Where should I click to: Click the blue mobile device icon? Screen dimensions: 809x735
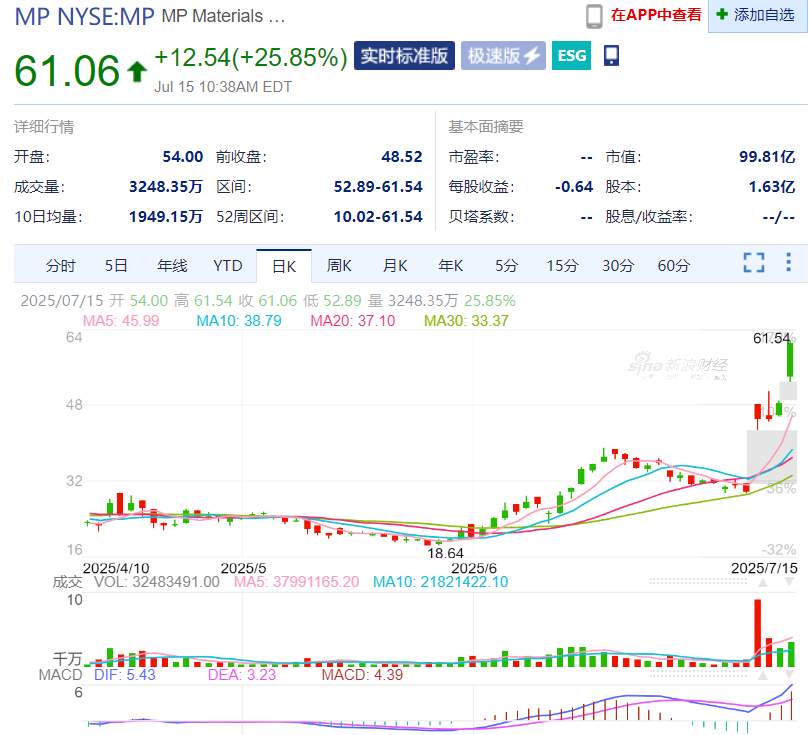coord(611,55)
